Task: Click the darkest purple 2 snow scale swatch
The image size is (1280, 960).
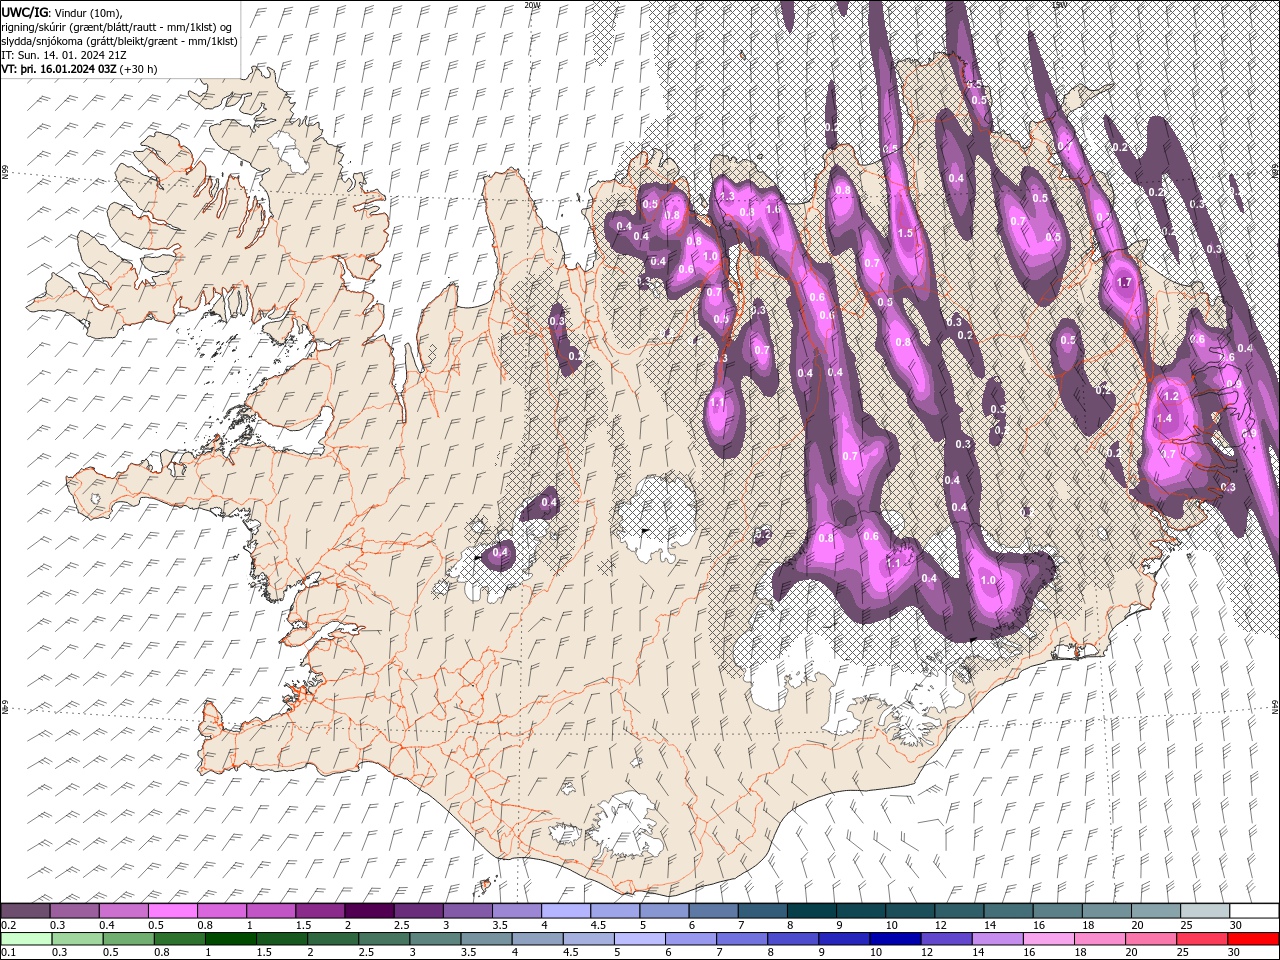Action: [369, 911]
